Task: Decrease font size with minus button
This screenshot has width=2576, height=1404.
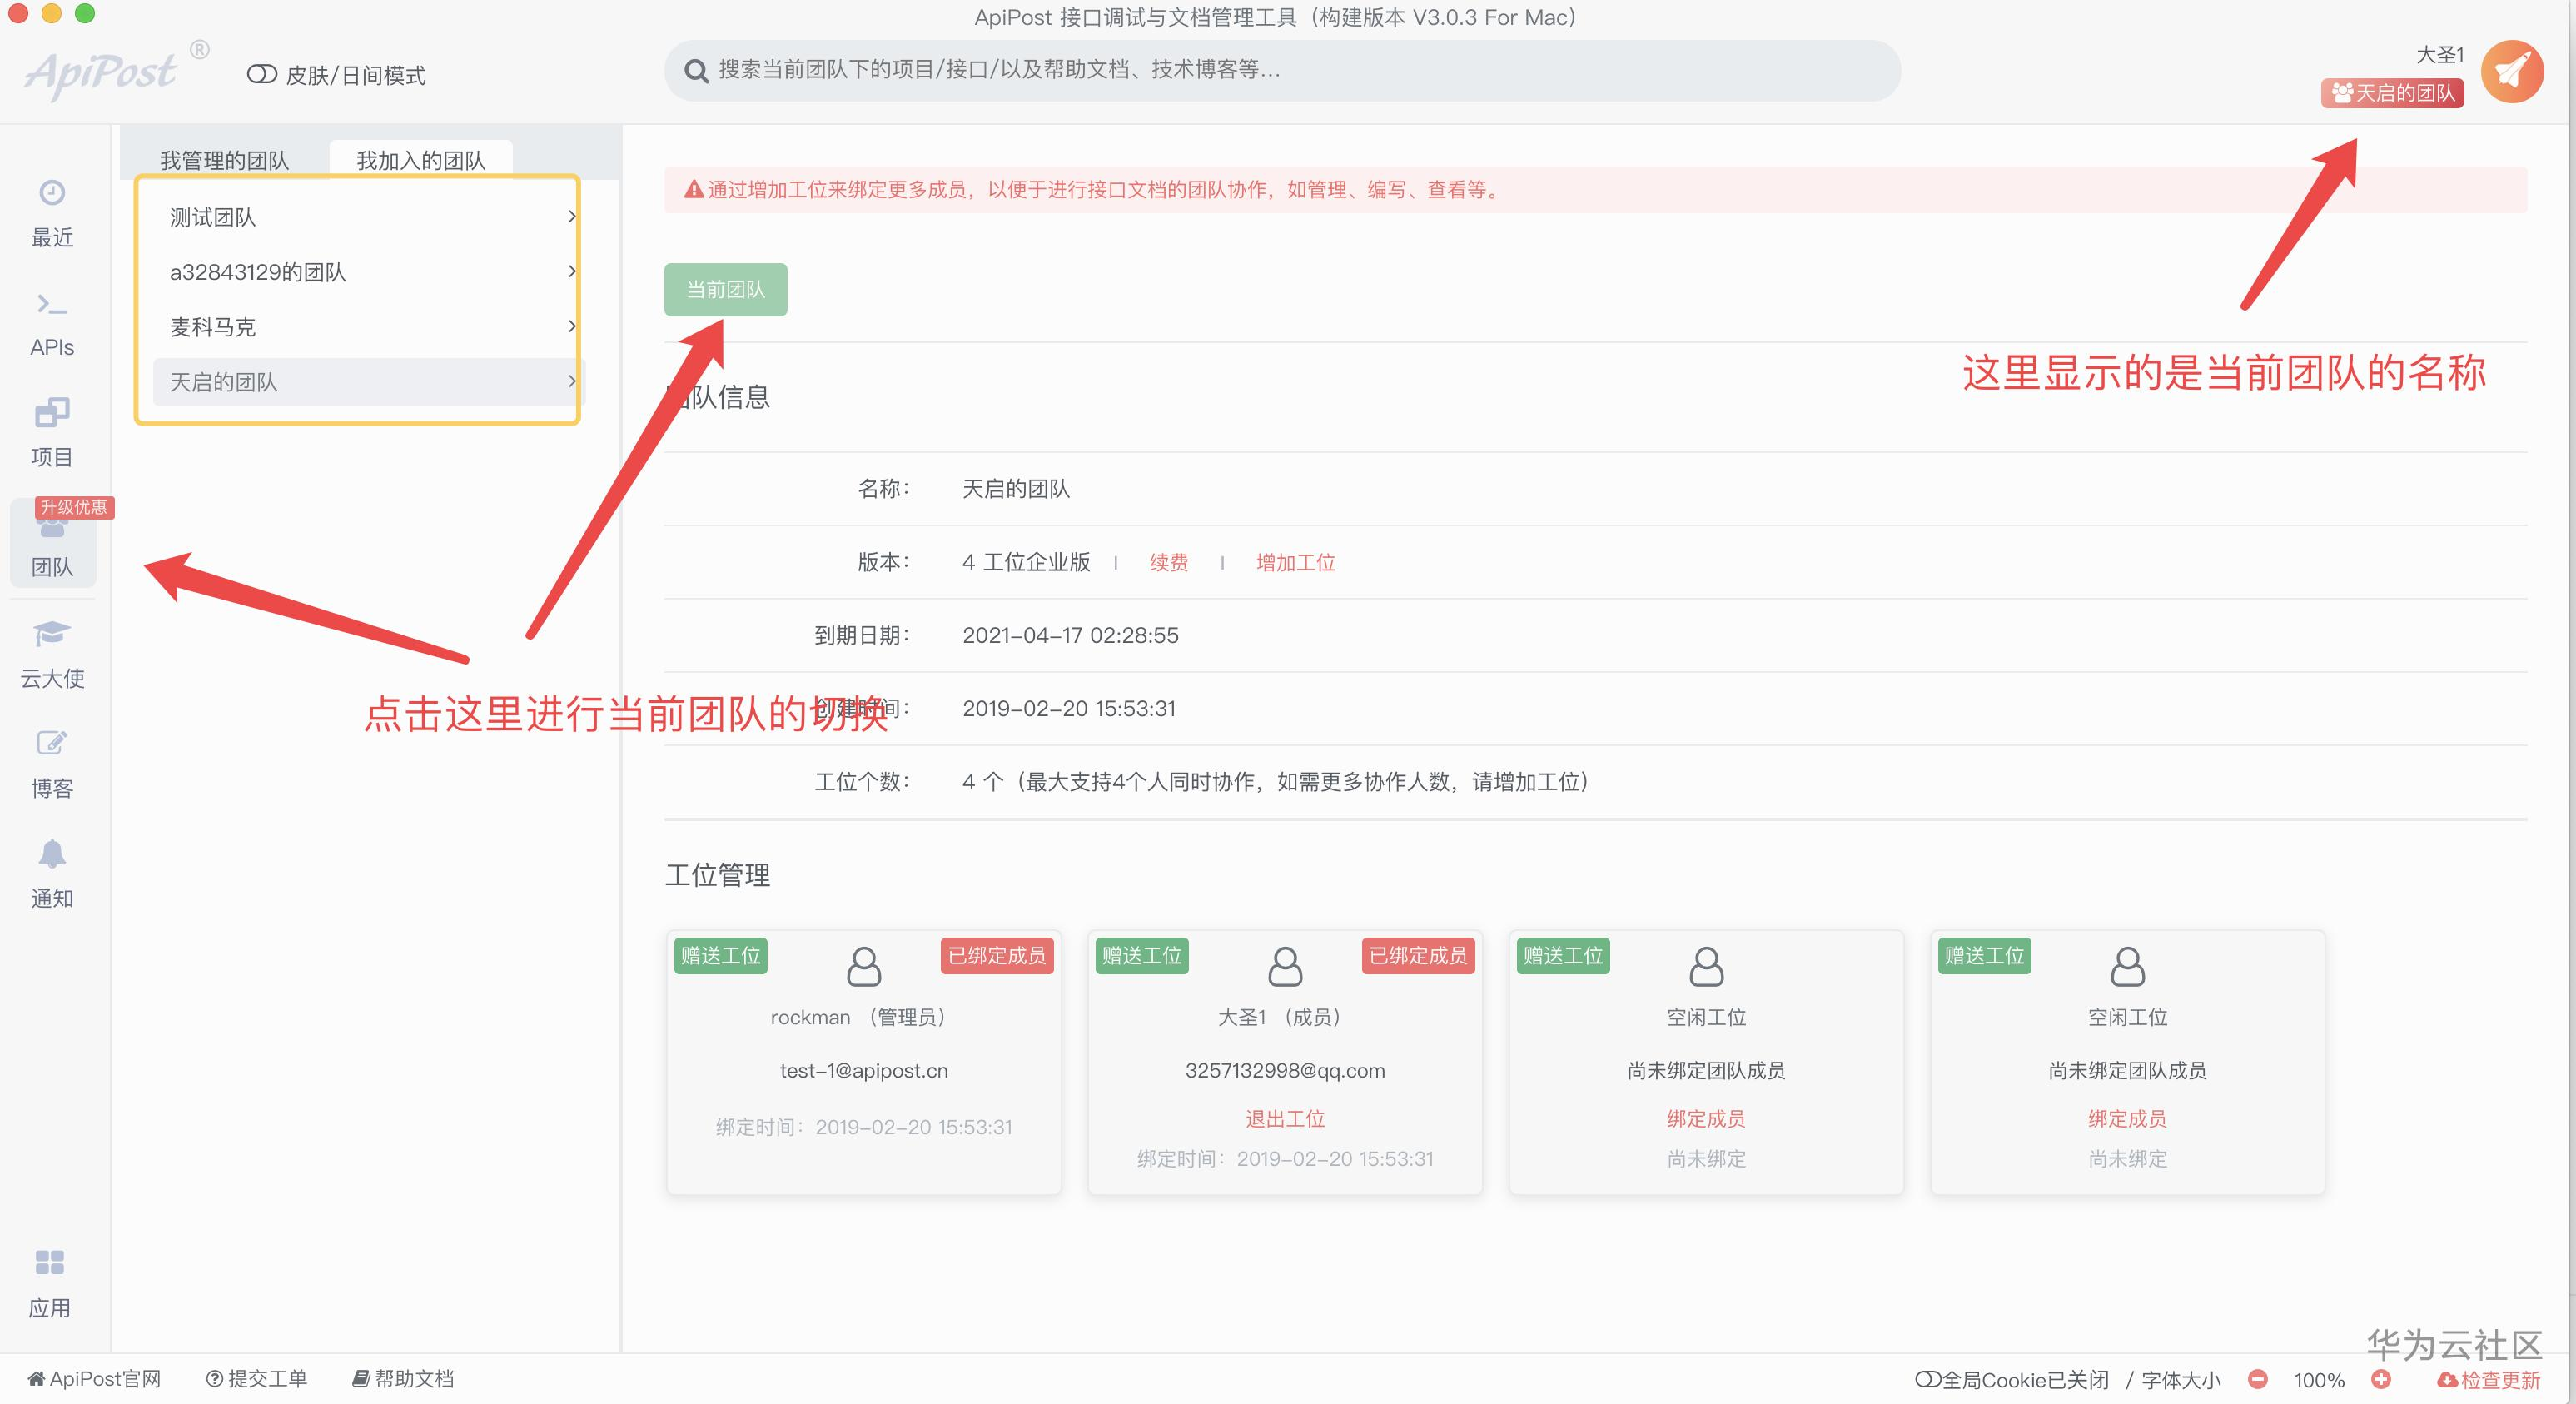Action: [2257, 1379]
